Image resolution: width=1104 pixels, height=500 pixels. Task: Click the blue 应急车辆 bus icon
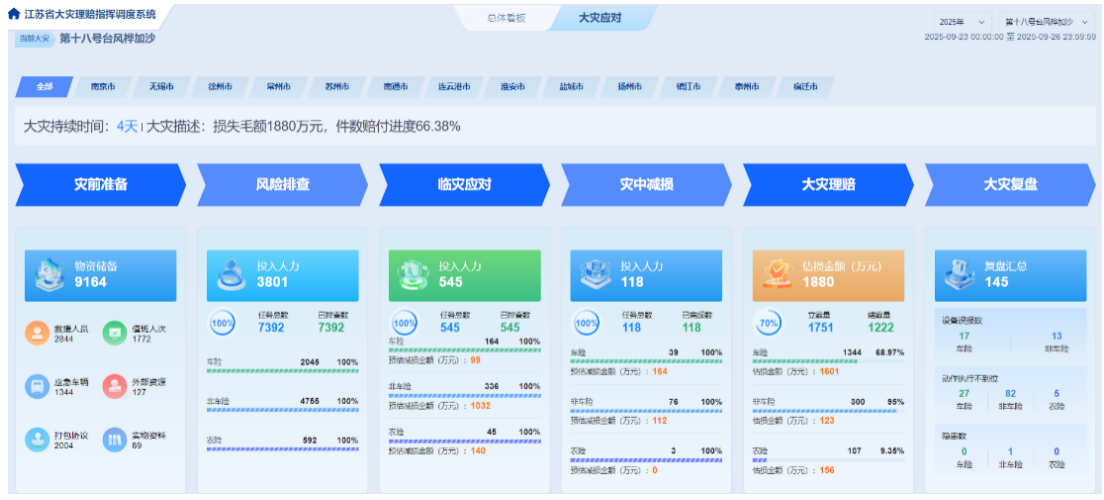pyautogui.click(x=36, y=386)
